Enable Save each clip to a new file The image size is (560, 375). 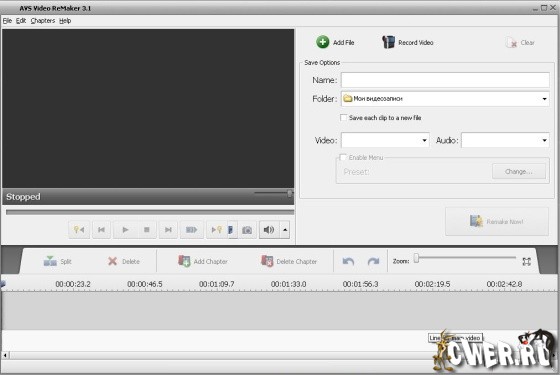[x=343, y=118]
